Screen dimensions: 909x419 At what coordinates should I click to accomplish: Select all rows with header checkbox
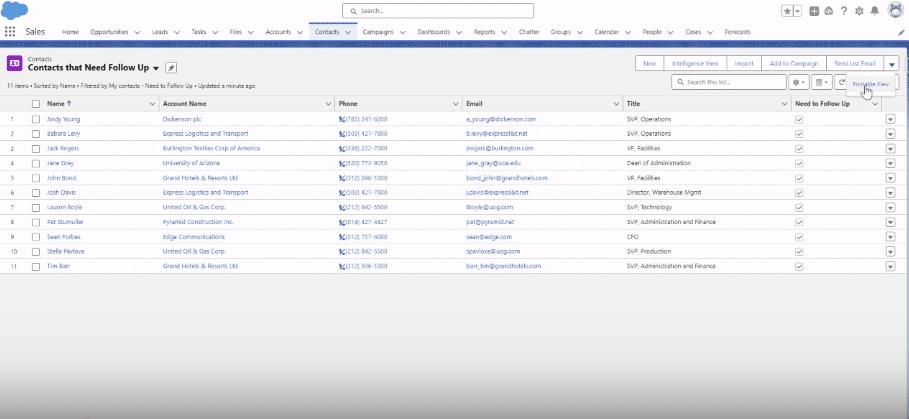pyautogui.click(x=36, y=104)
